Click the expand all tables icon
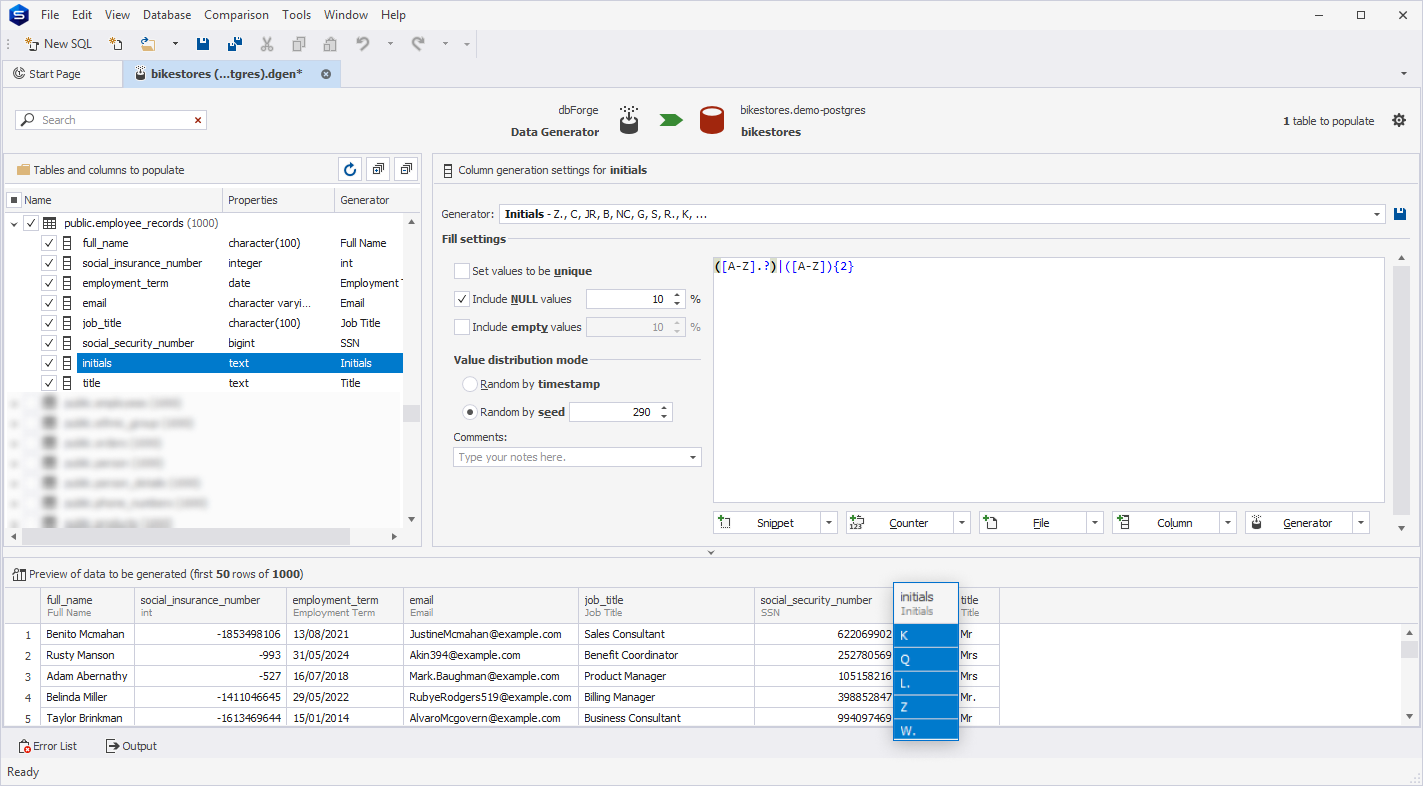Viewport: 1423px width, 786px height. (x=378, y=170)
